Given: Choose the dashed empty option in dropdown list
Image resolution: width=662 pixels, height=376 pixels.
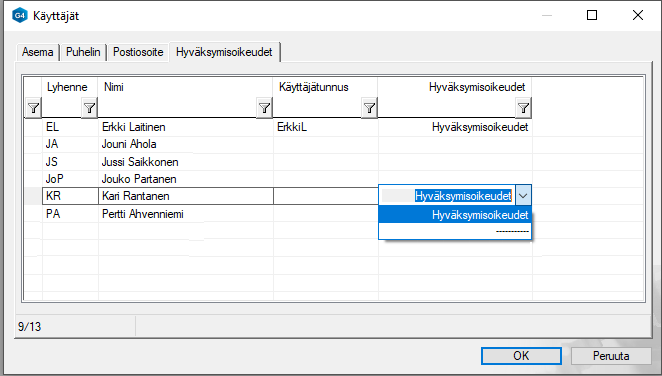Looking at the screenshot, I should 455,231.
